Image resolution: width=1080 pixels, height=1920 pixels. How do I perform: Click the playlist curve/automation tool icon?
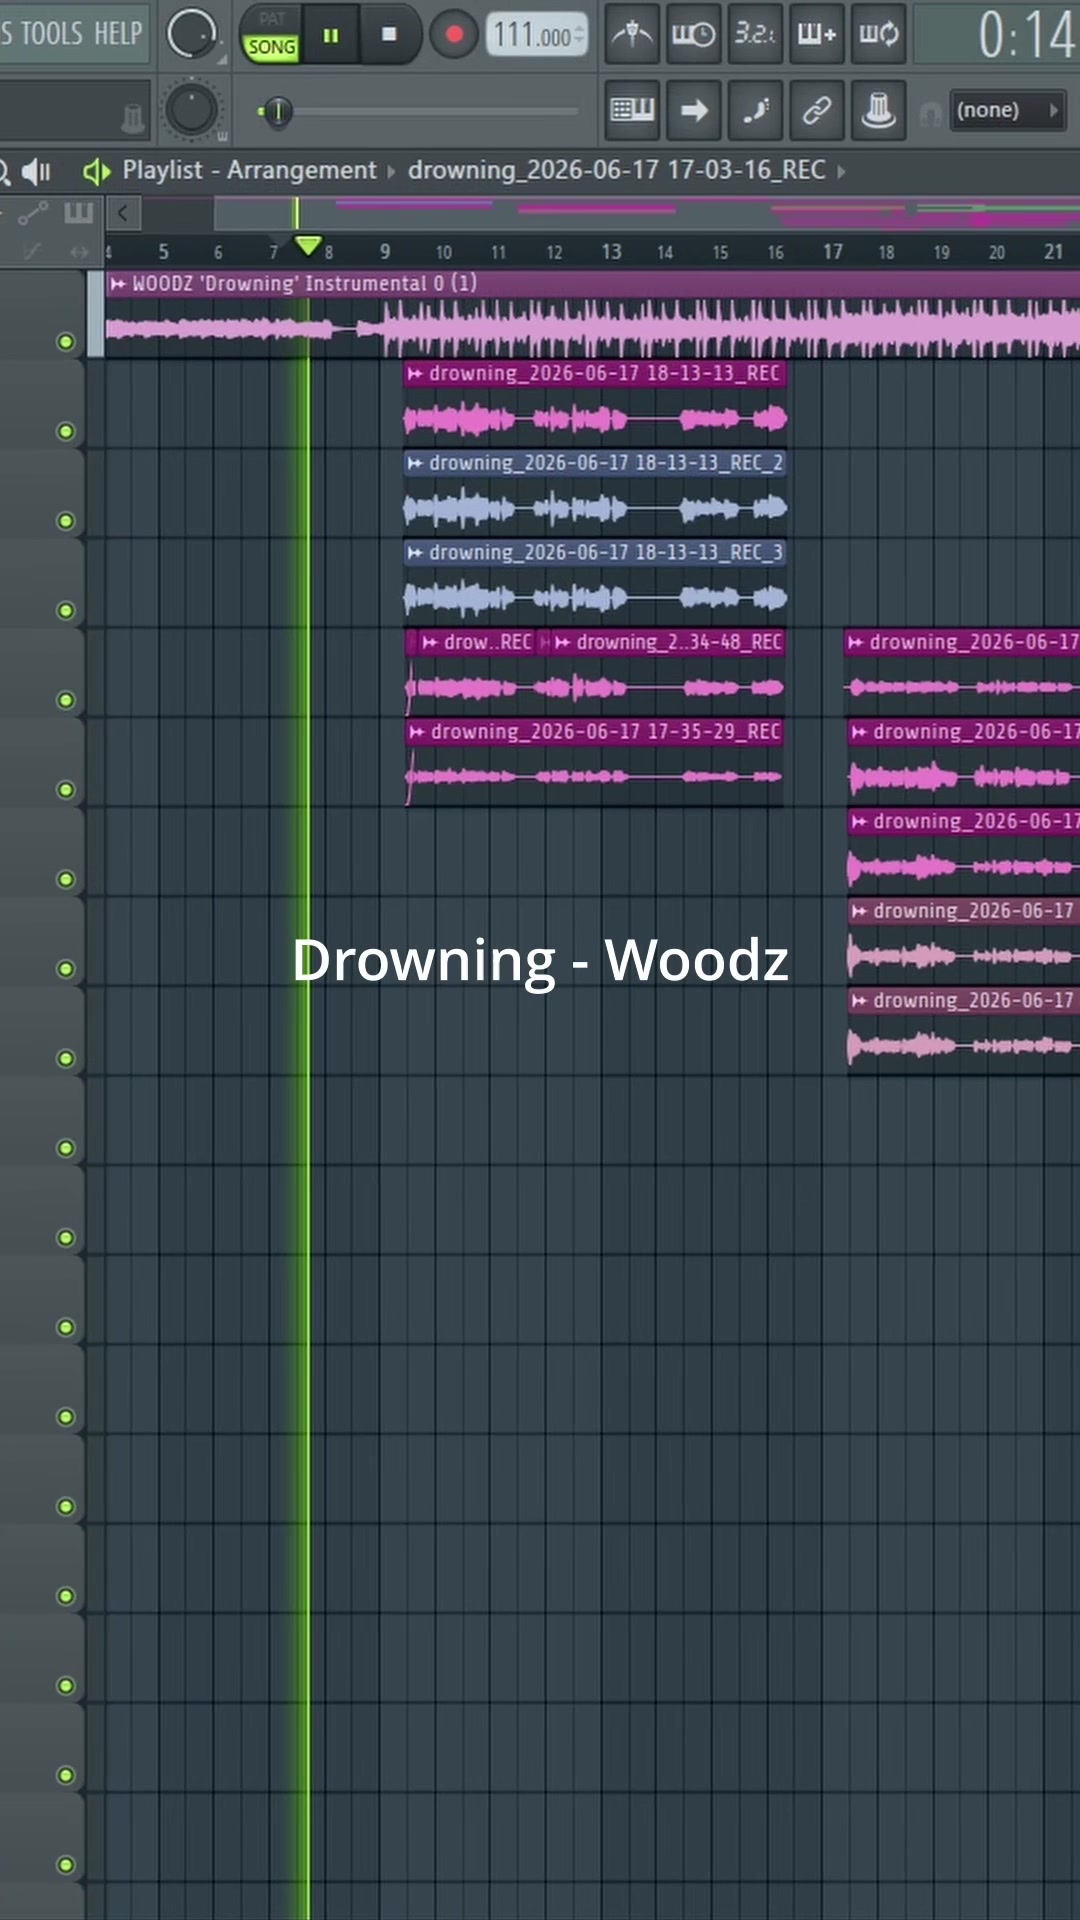tap(33, 212)
